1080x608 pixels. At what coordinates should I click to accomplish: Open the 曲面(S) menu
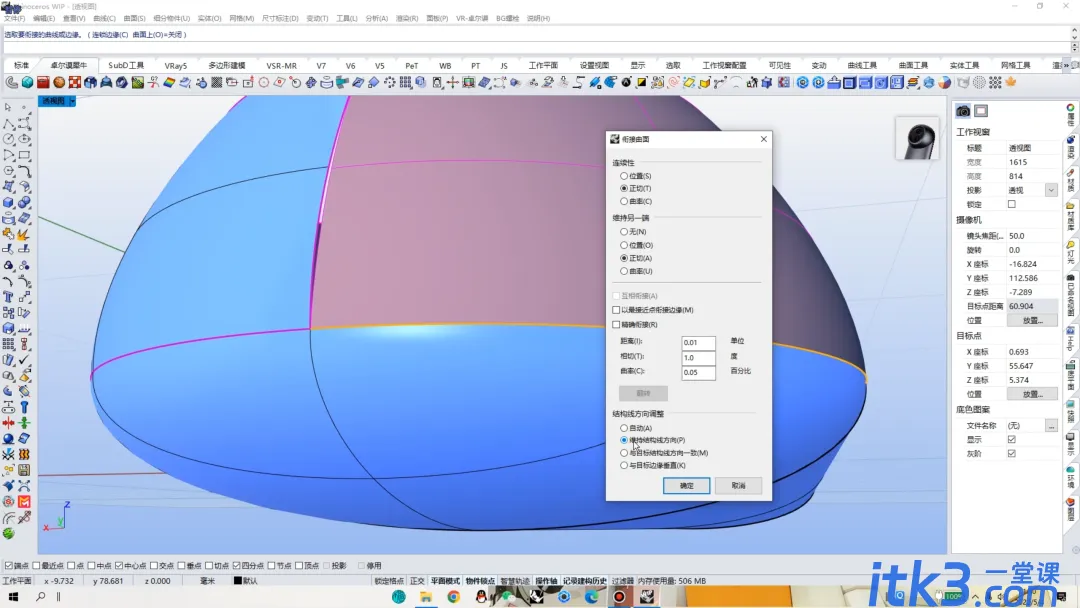pyautogui.click(x=134, y=19)
